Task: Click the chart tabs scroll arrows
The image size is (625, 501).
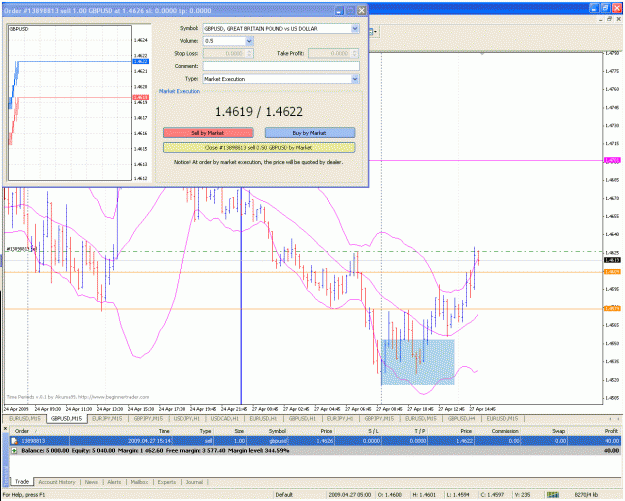Action: pyautogui.click(x=615, y=418)
